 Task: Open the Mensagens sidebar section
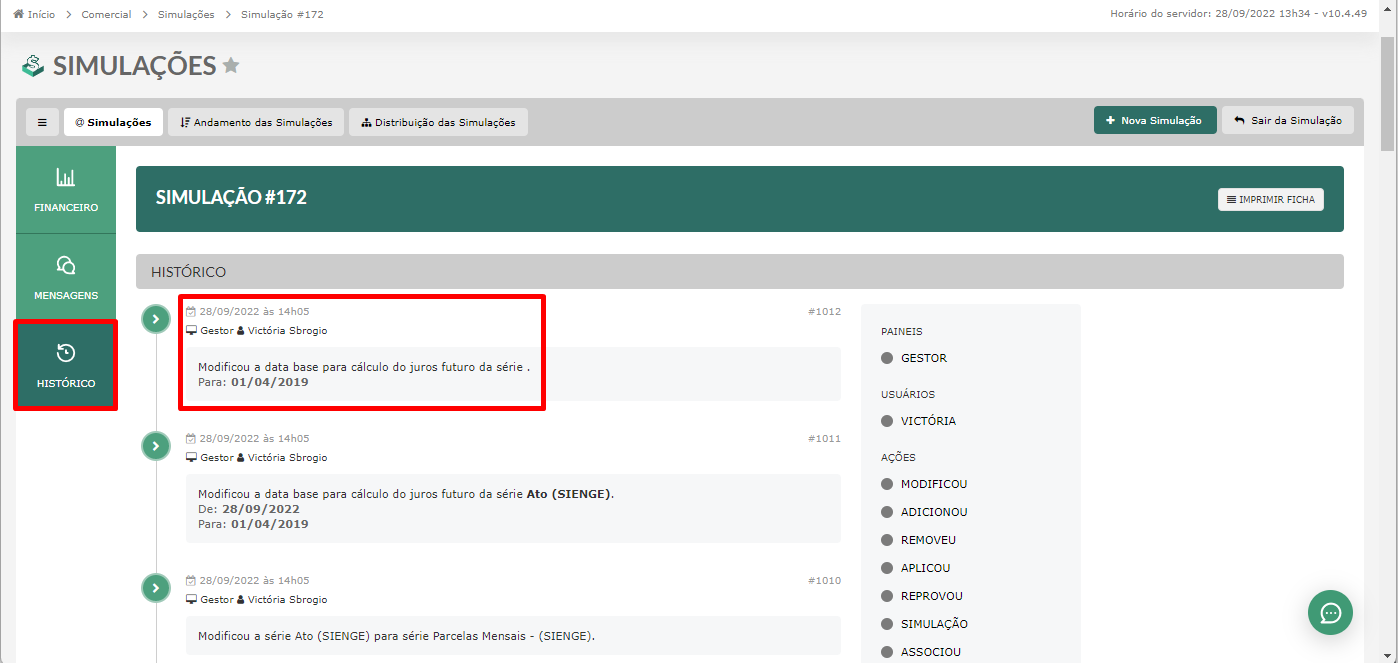tap(66, 277)
